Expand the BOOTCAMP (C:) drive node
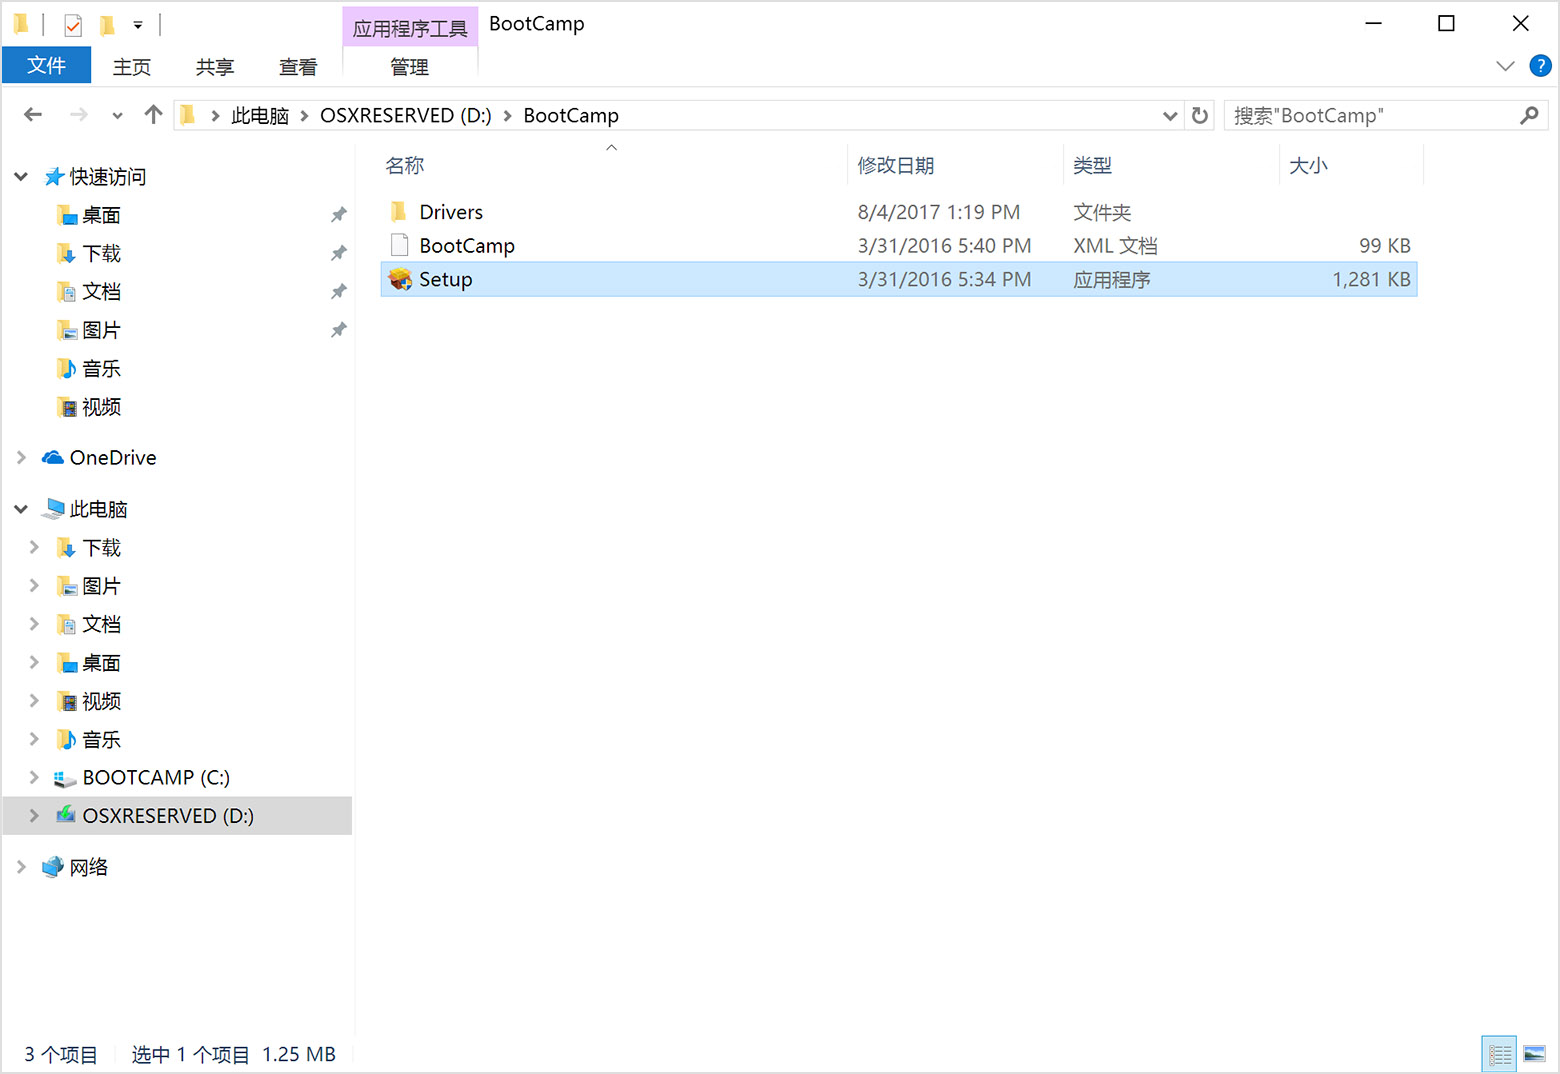 pyautogui.click(x=34, y=777)
